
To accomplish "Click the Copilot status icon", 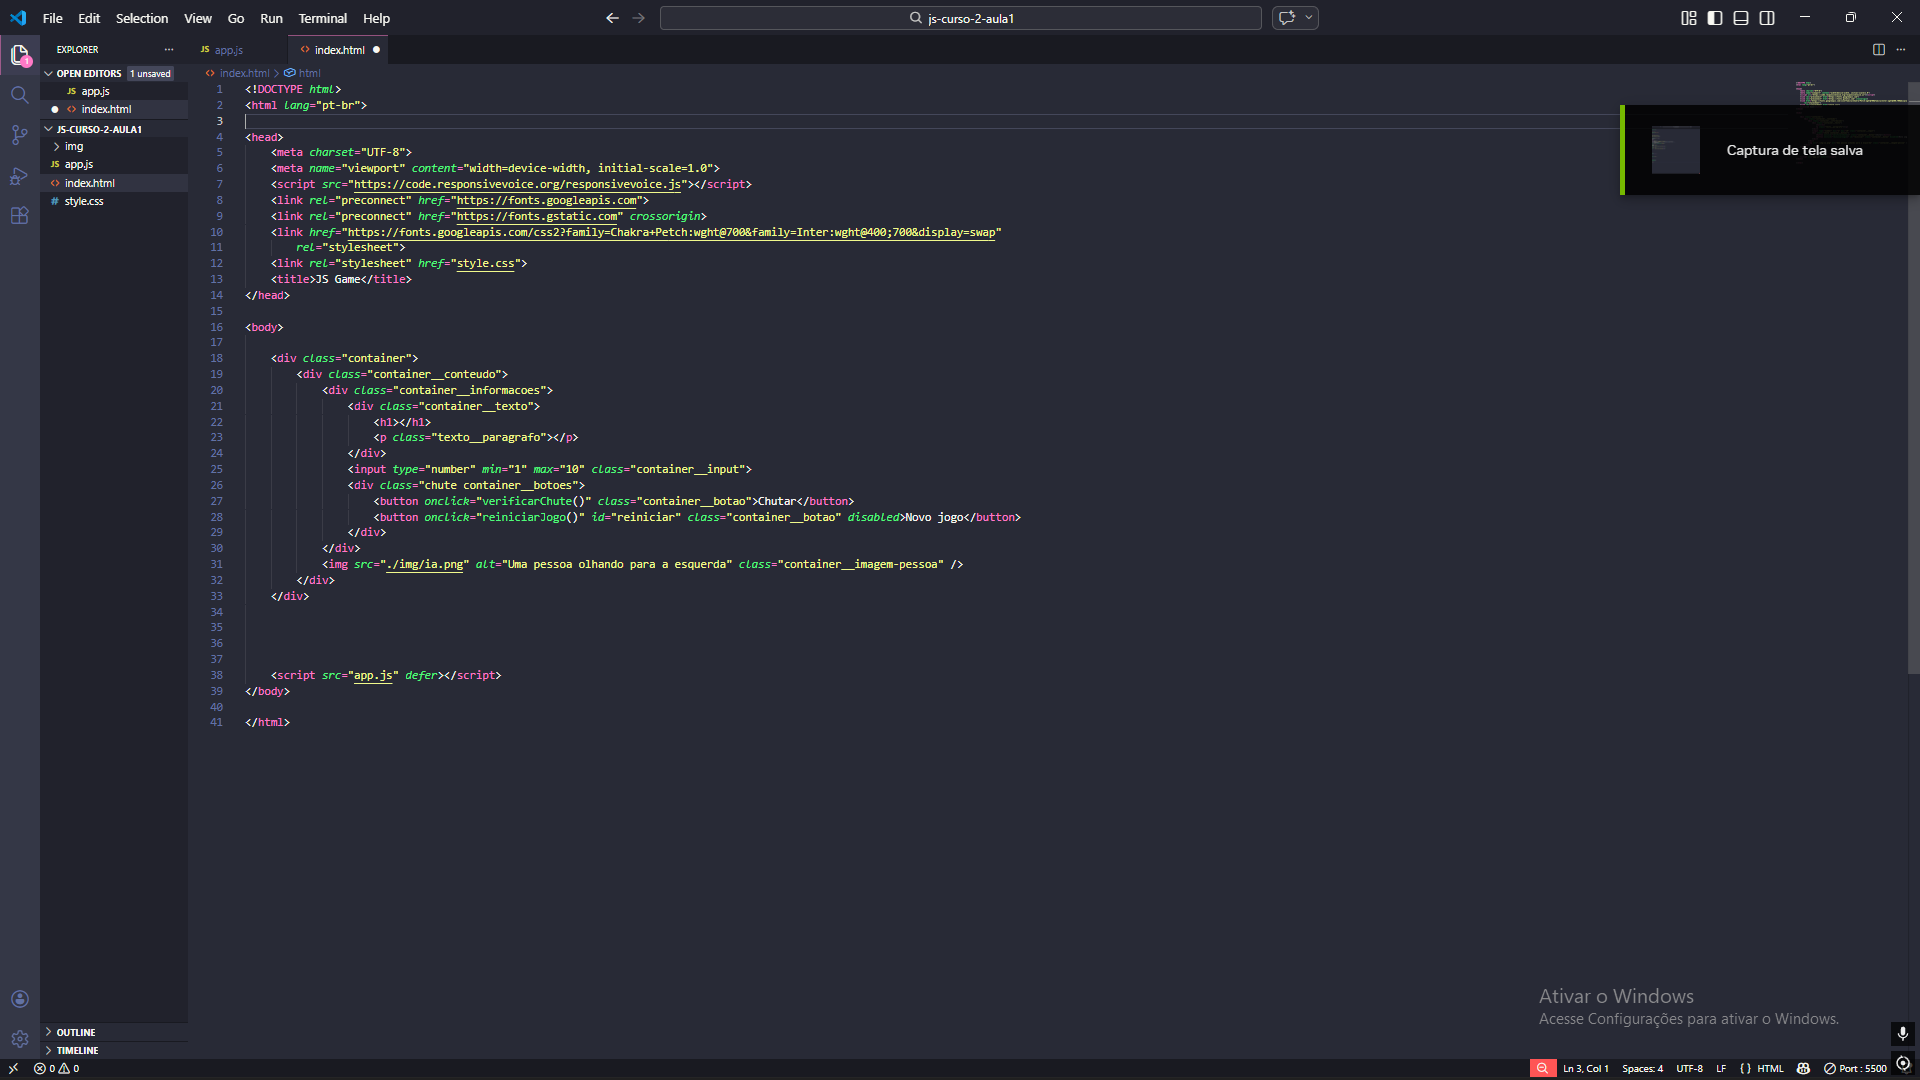I will pyautogui.click(x=1803, y=1068).
